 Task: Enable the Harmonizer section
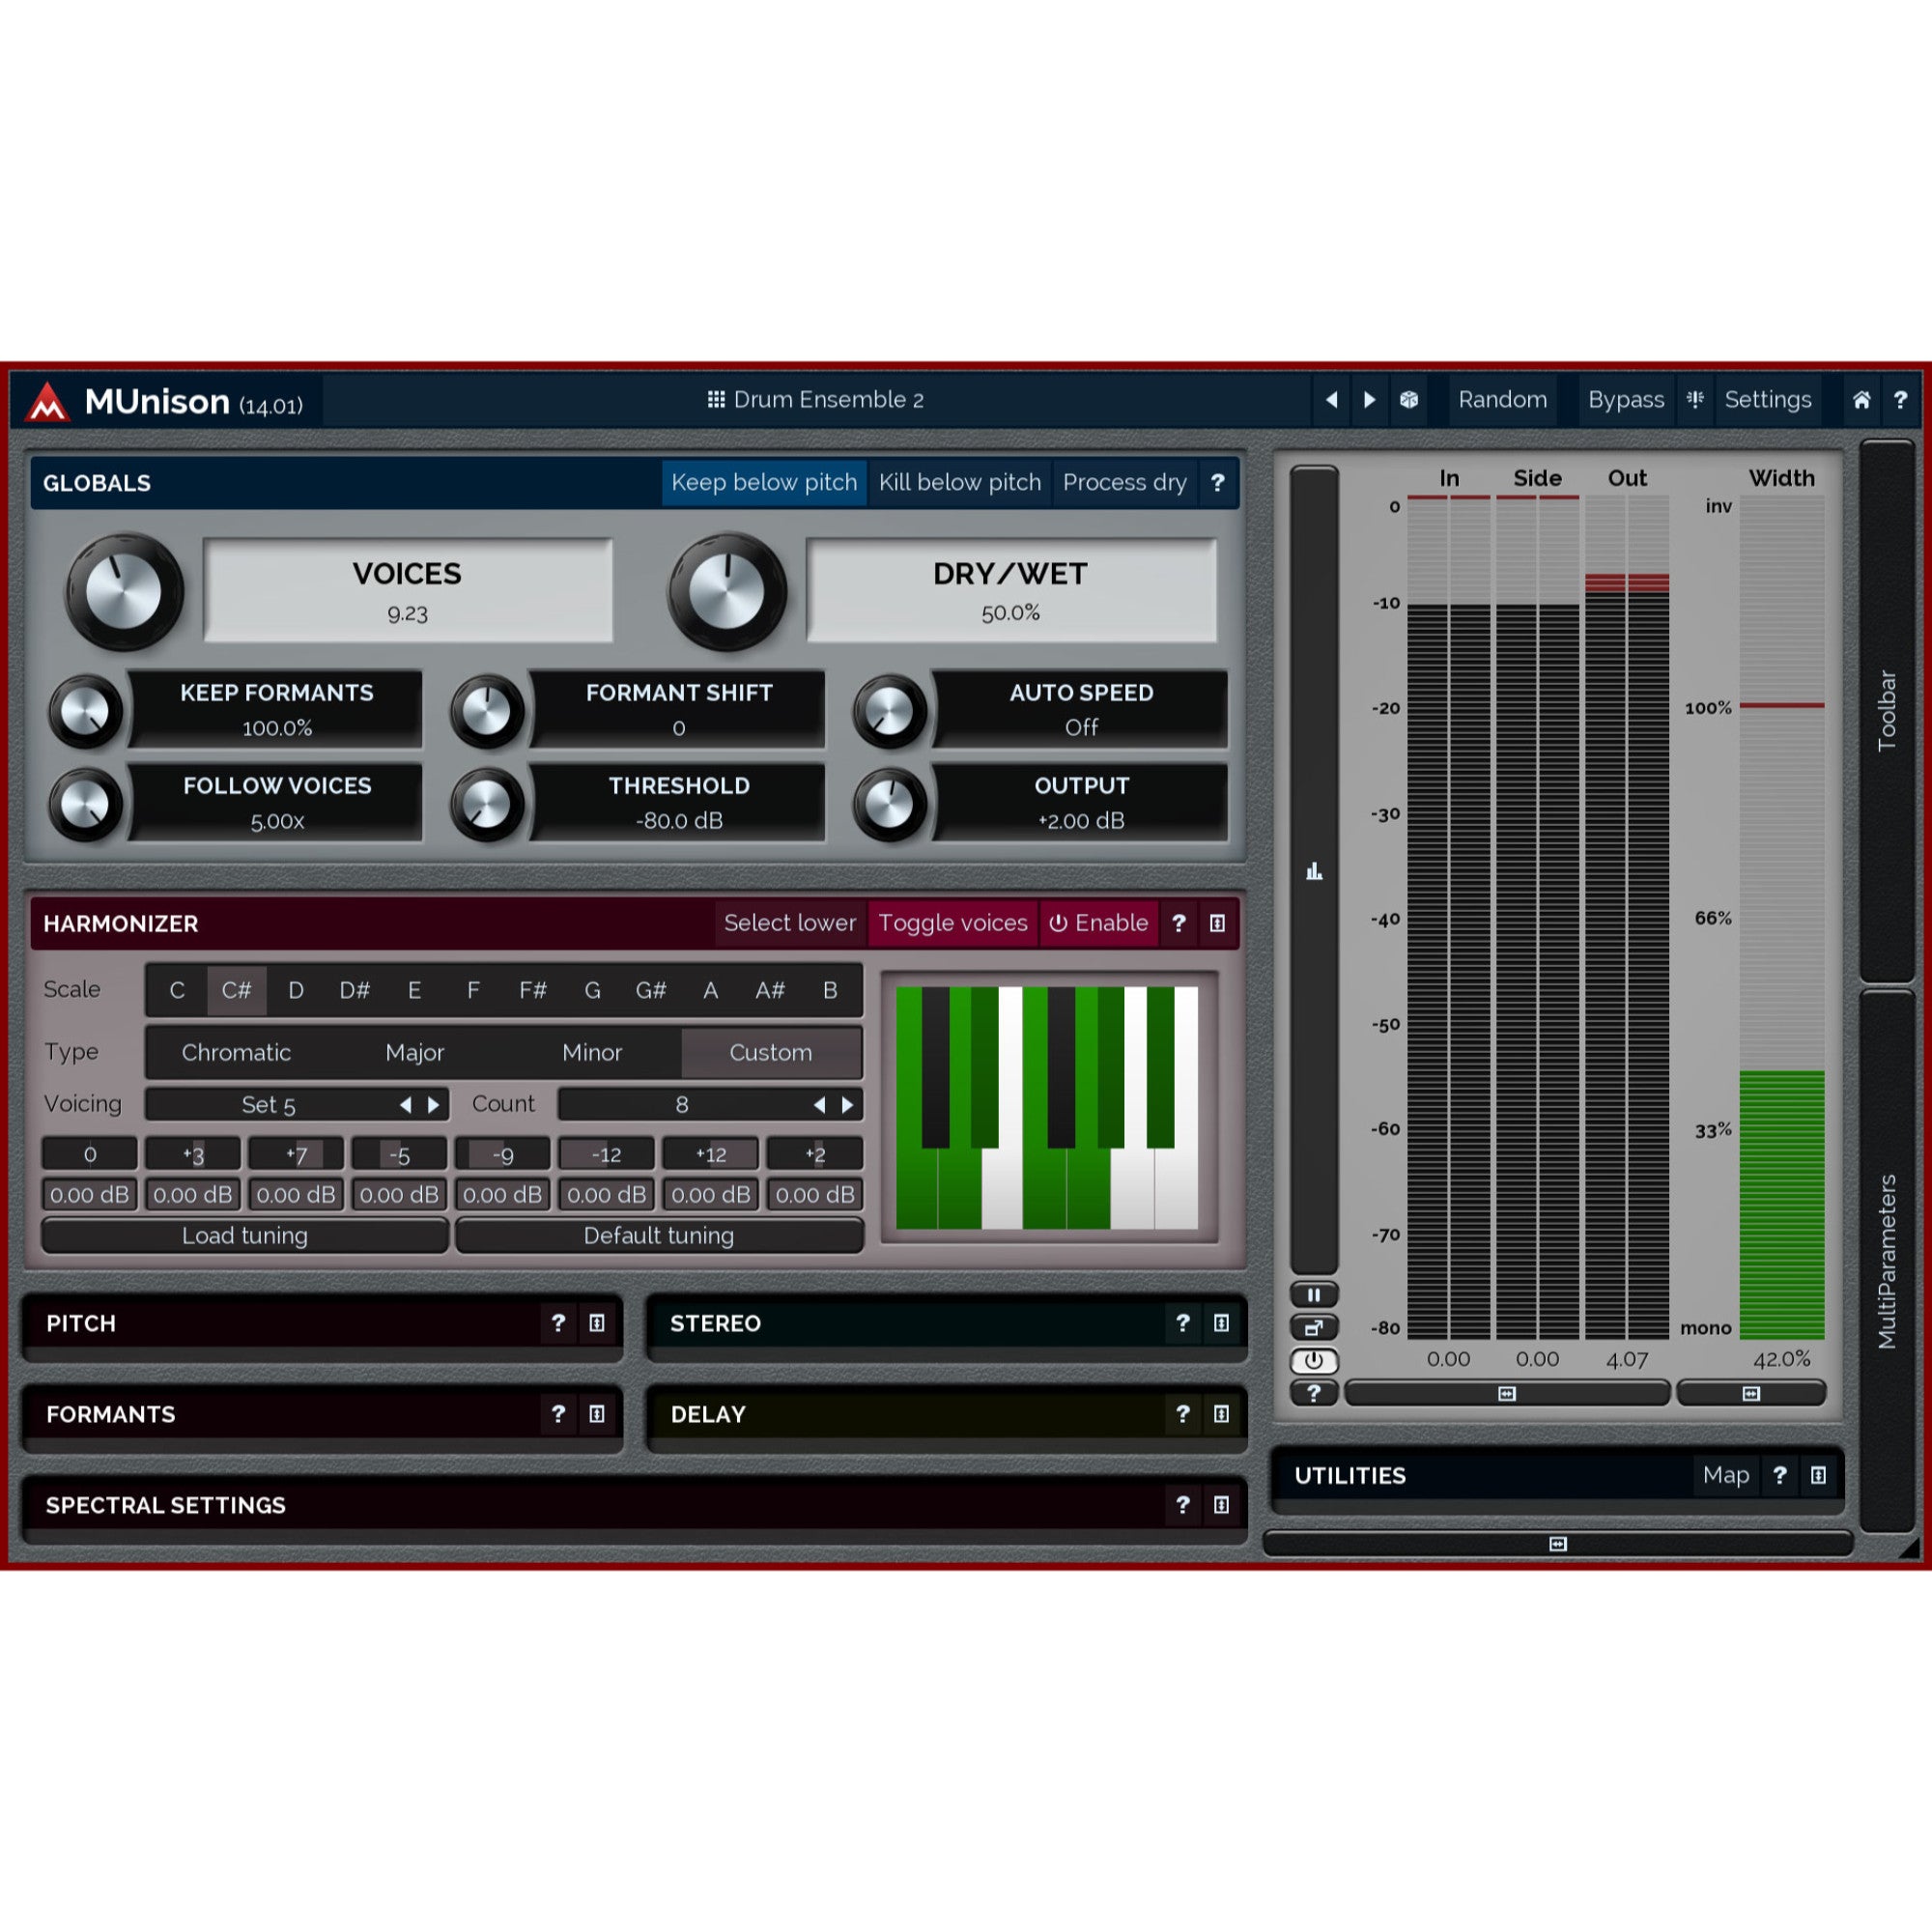pos(1099,923)
